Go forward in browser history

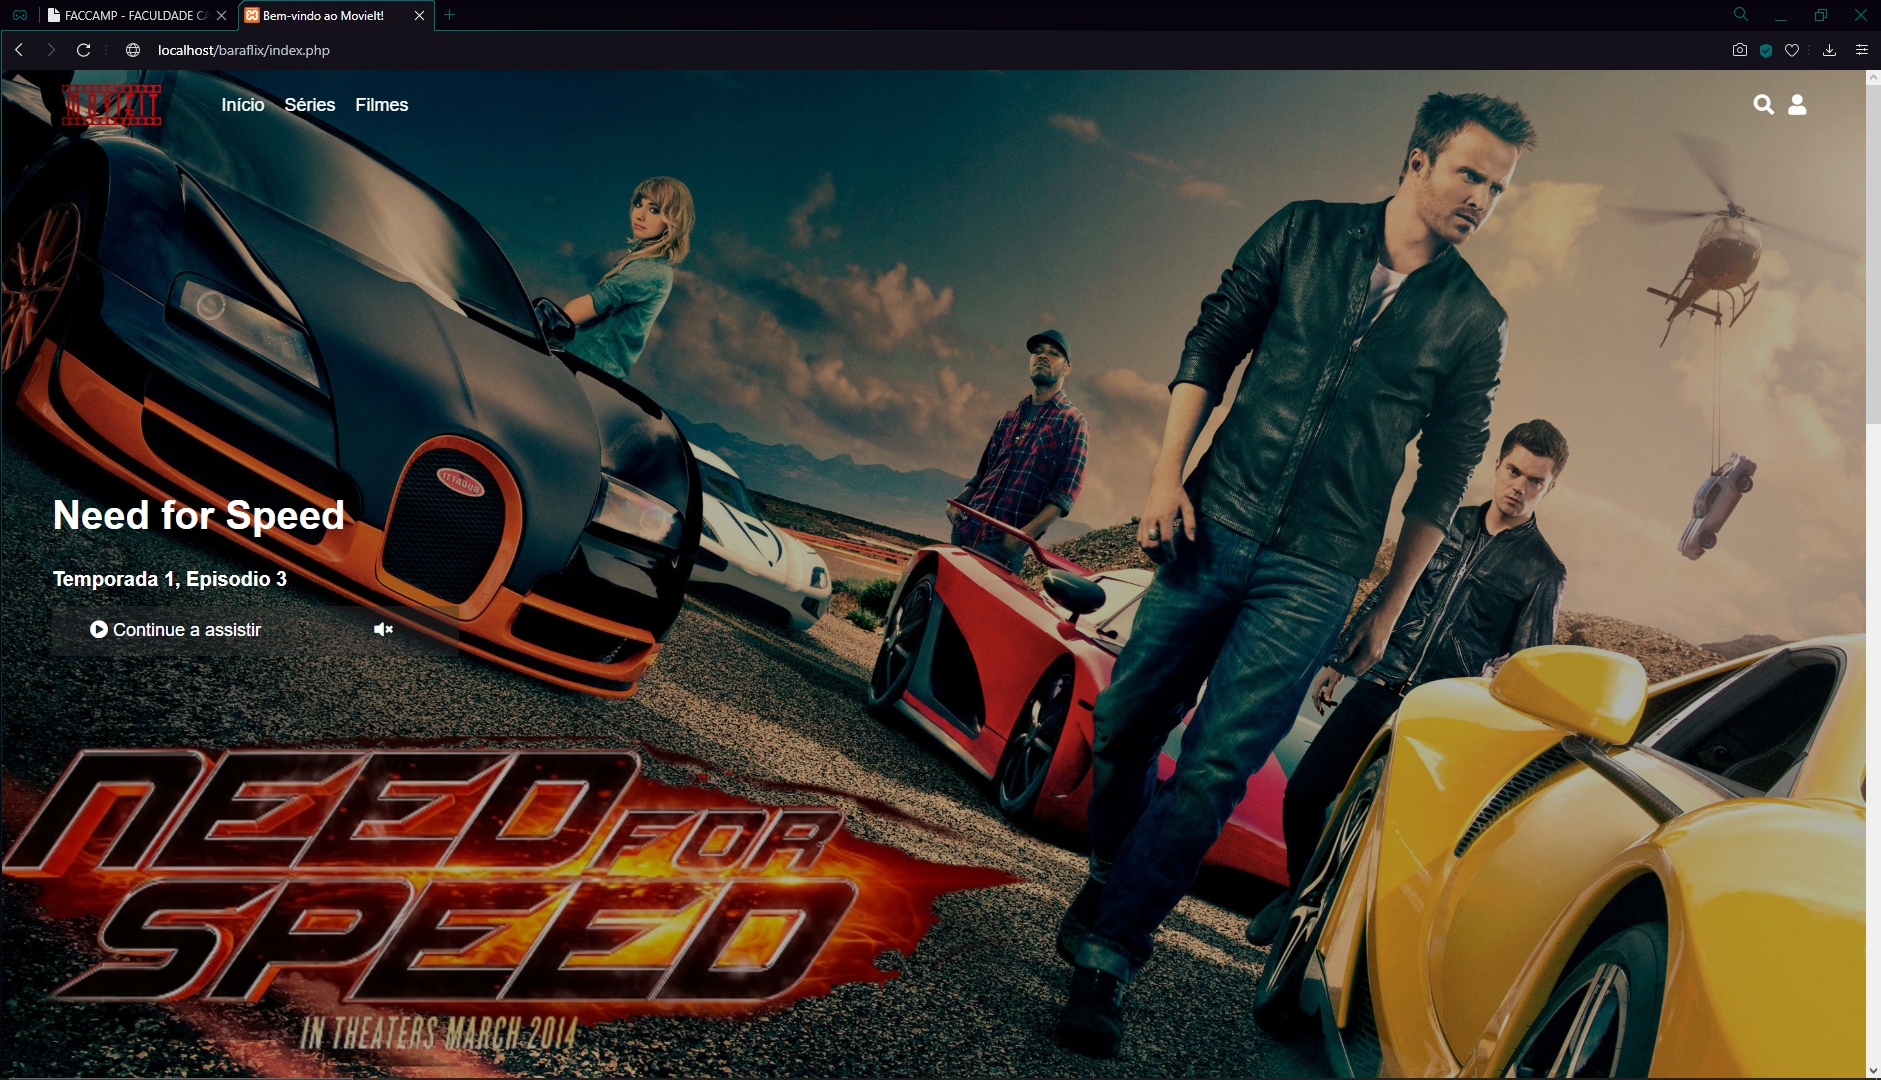(x=51, y=50)
